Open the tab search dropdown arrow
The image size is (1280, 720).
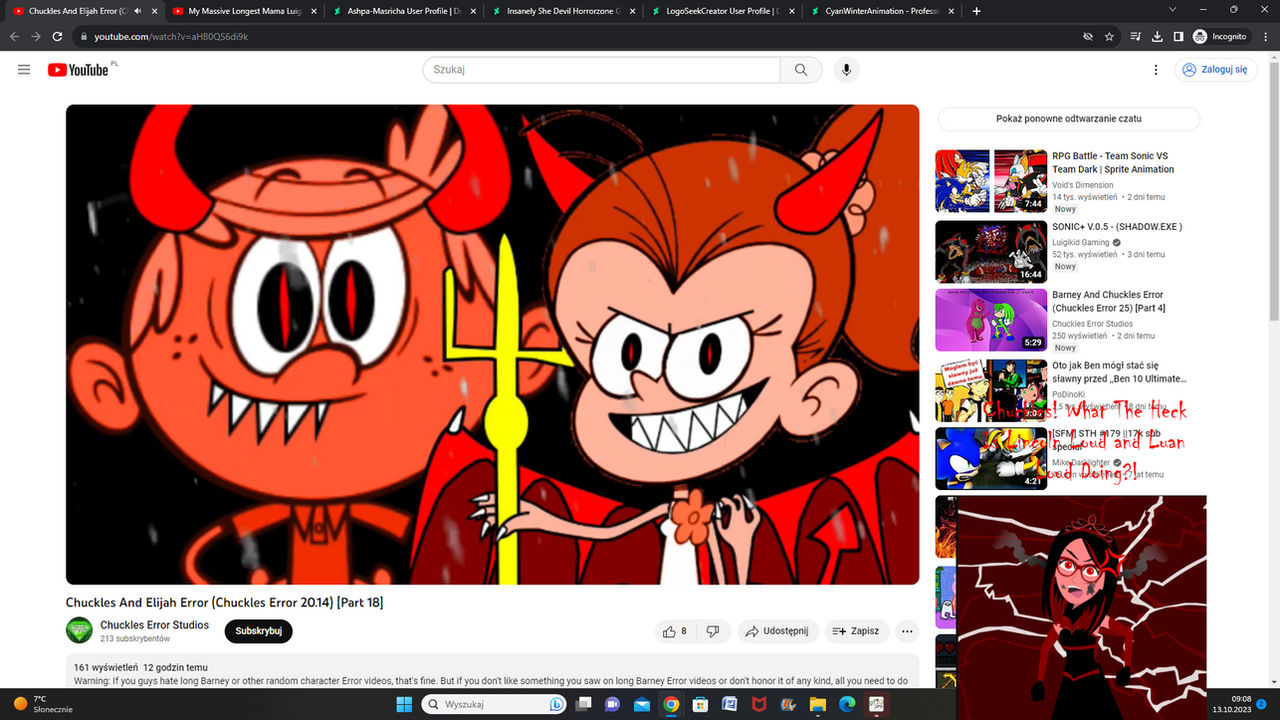[x=1173, y=10]
